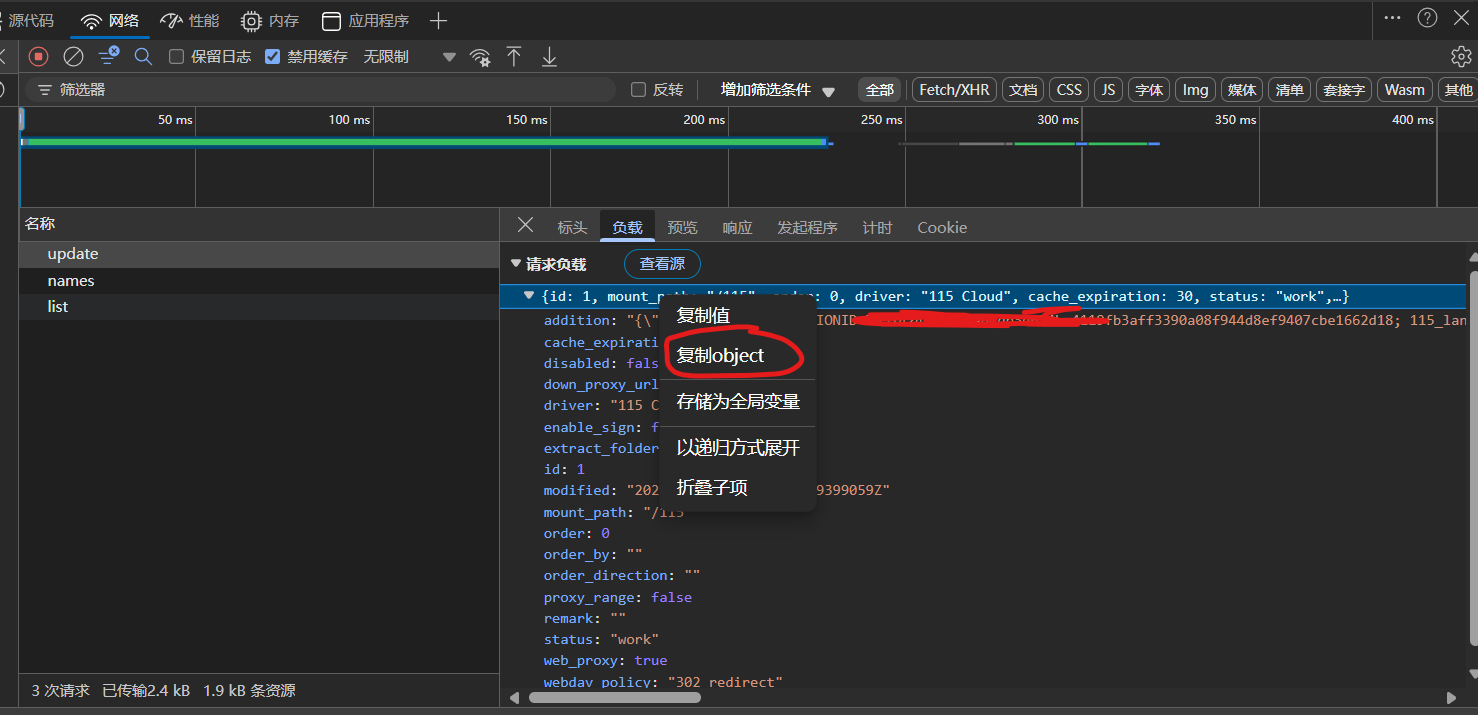Close the request details pane
1478x715 pixels.
(x=525, y=225)
